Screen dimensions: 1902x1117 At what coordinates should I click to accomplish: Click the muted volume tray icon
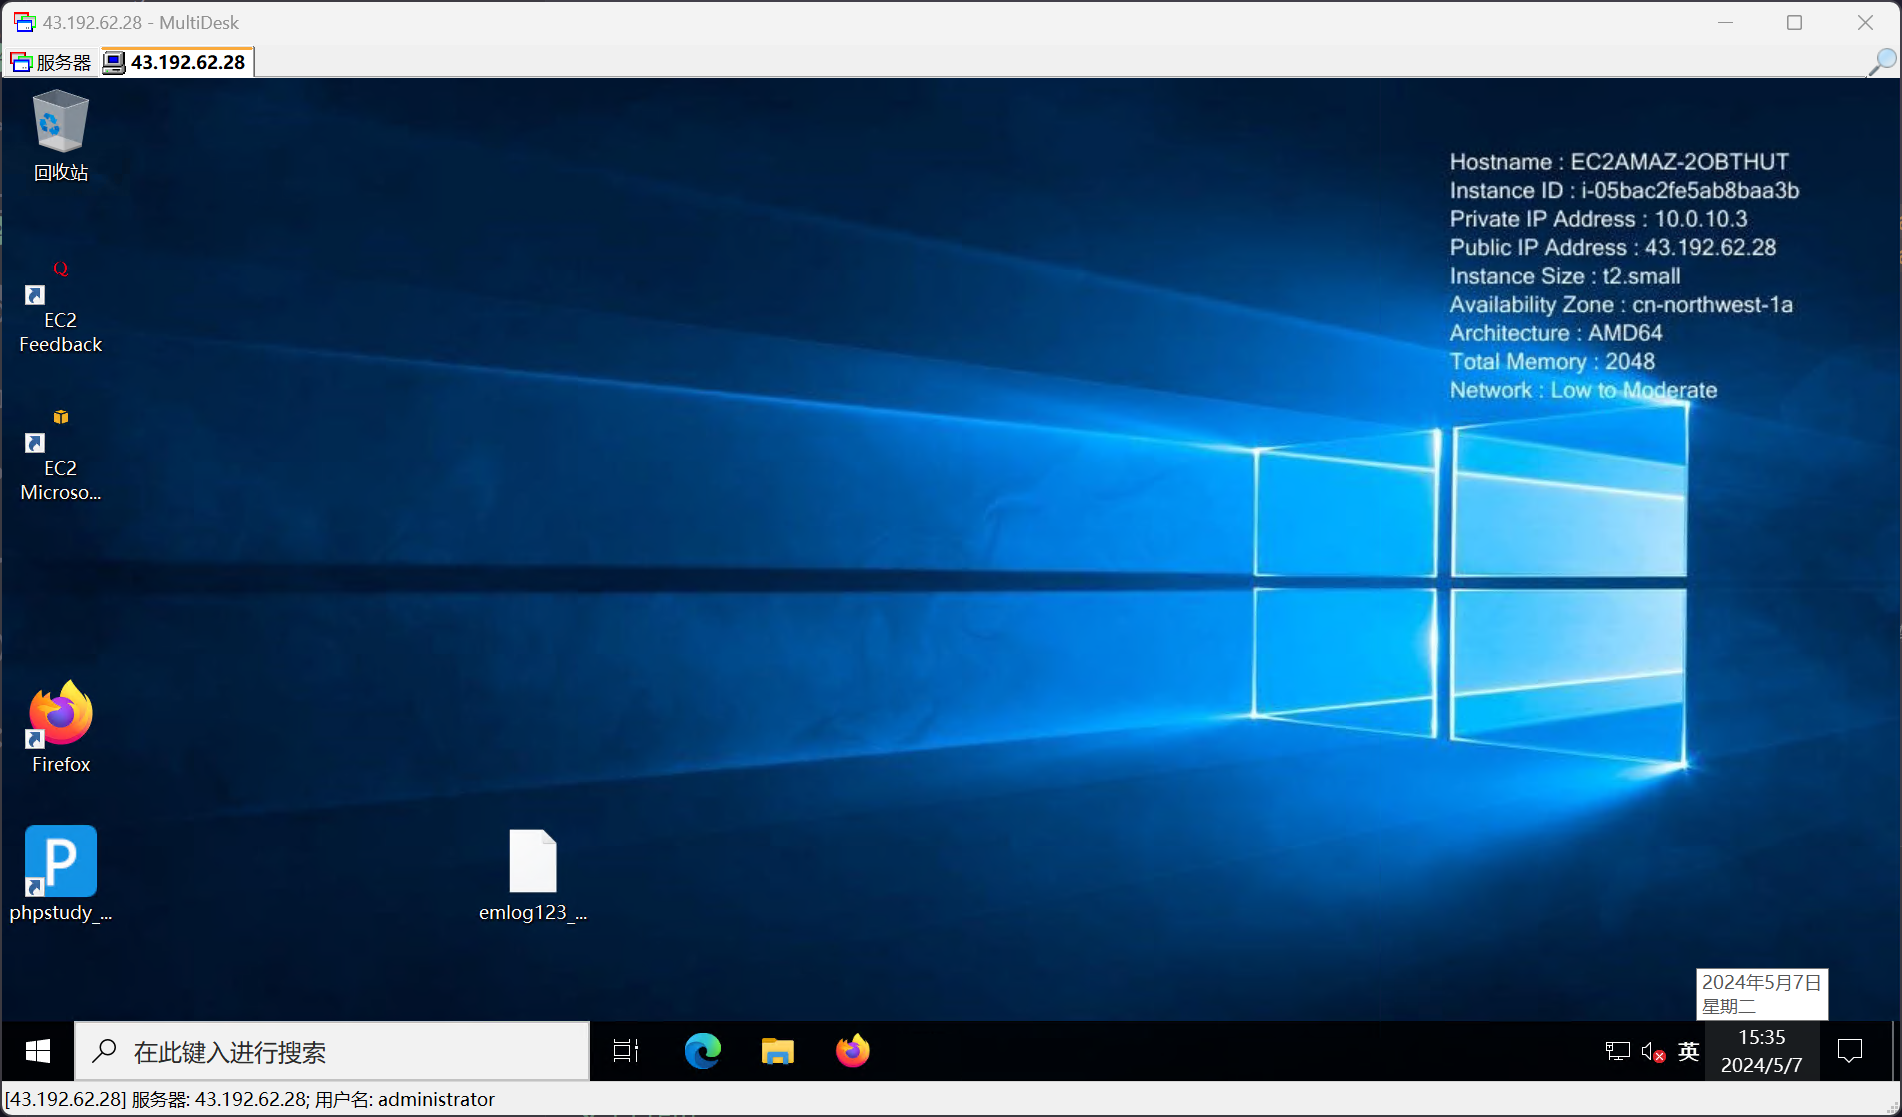click(1653, 1052)
